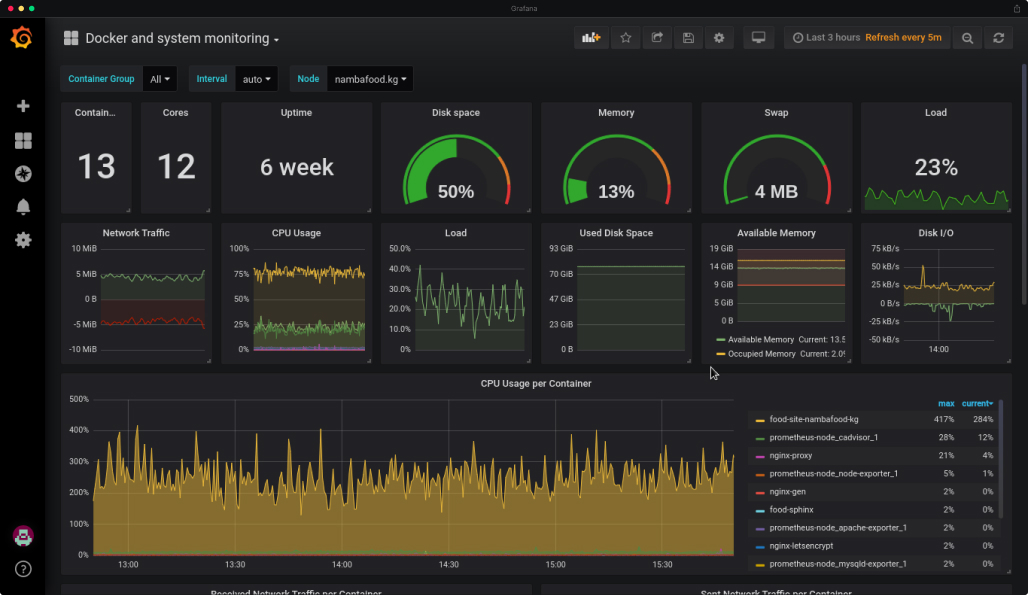
Task: Open Explore via the compass sidebar icon
Action: click(x=22, y=173)
